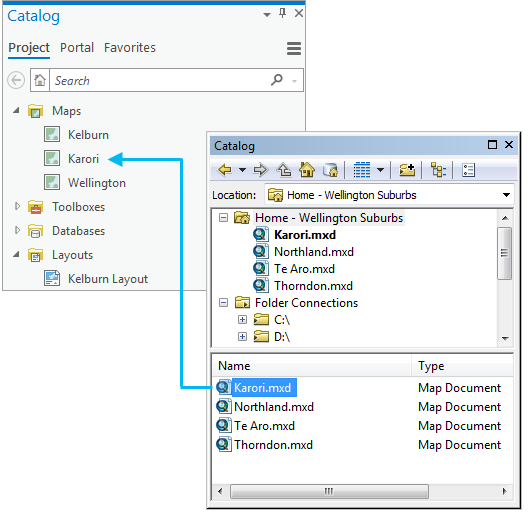Click the auto-hide pin icon of Catalog pane
Screen dimensions: 528x517
click(x=283, y=13)
